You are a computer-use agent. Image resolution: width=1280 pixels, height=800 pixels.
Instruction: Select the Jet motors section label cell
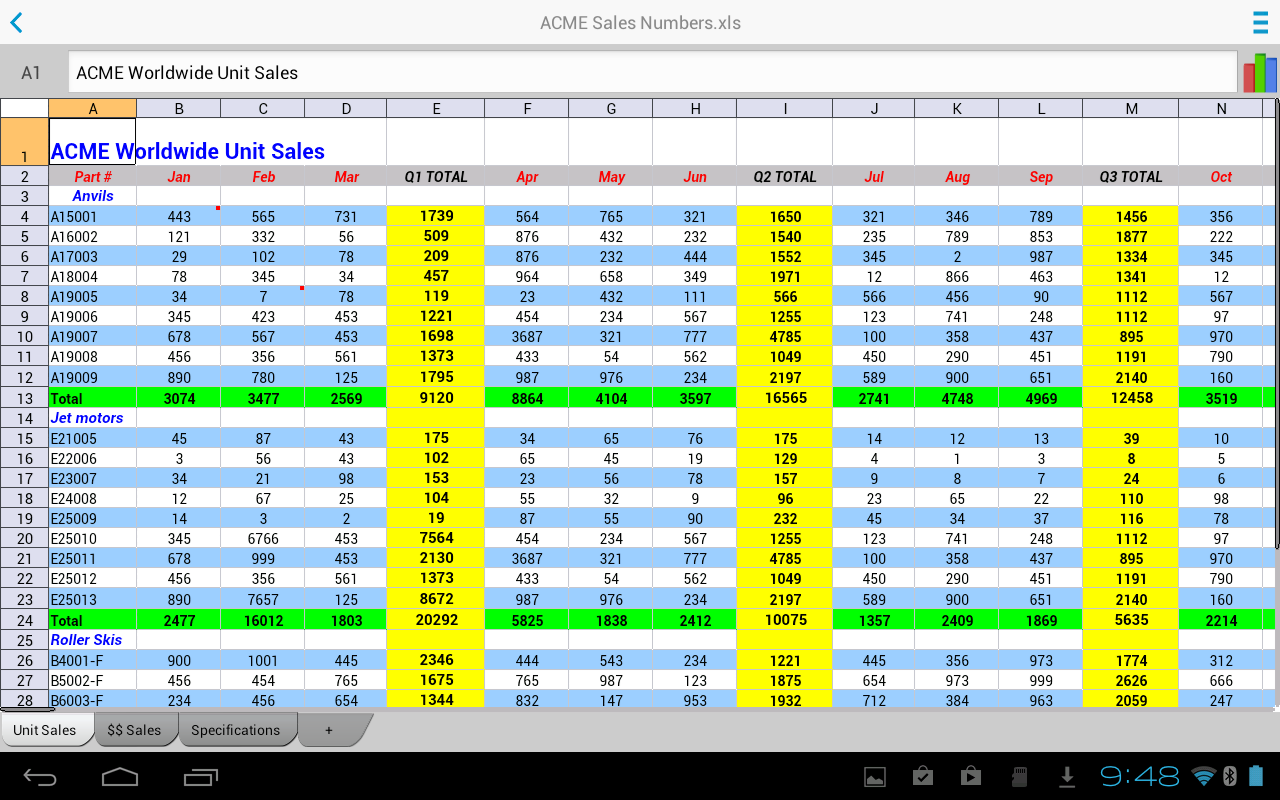click(x=93, y=417)
